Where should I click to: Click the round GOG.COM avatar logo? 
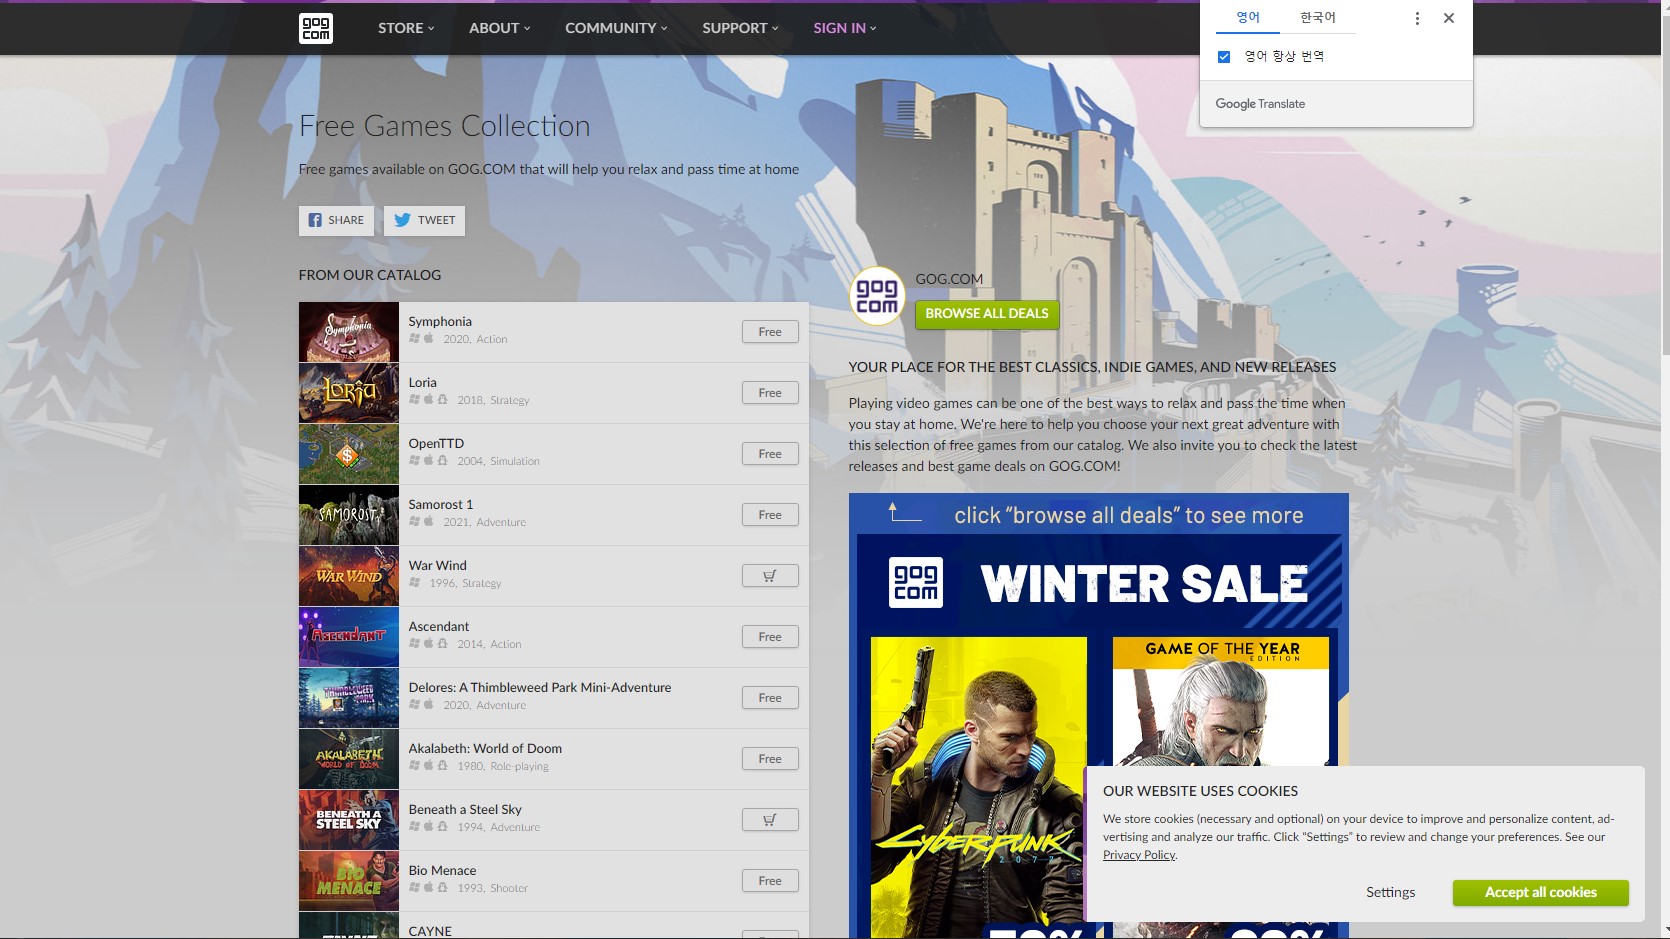click(877, 296)
